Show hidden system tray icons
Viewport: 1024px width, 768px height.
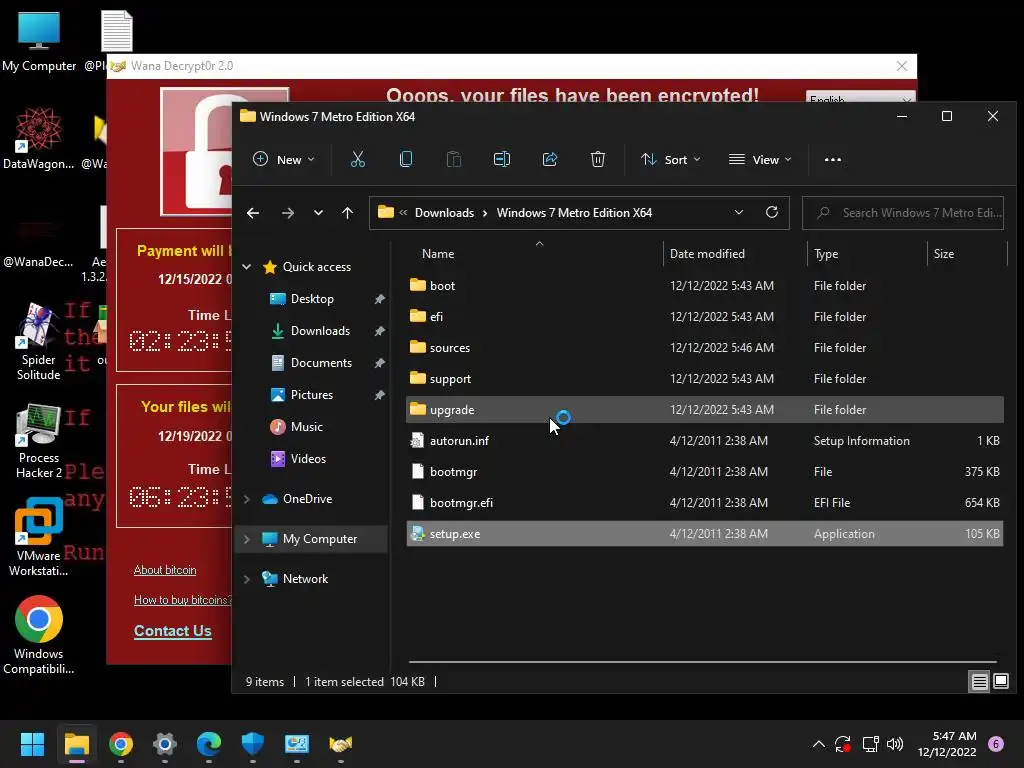(818, 744)
